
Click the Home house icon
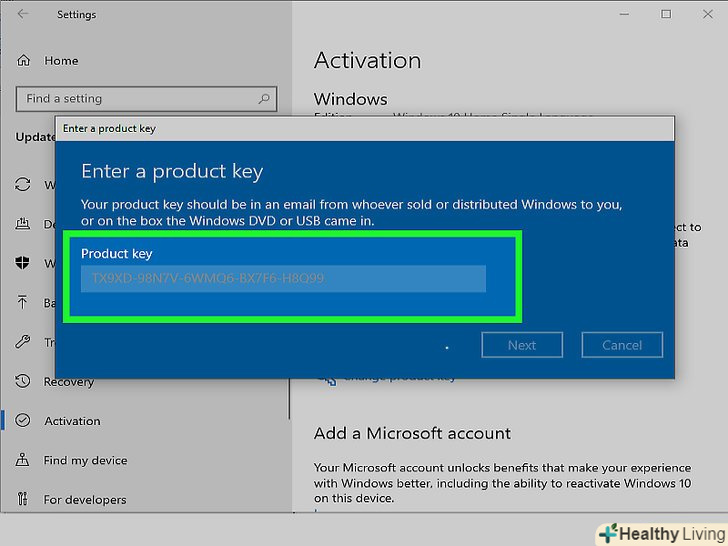[x=23, y=60]
